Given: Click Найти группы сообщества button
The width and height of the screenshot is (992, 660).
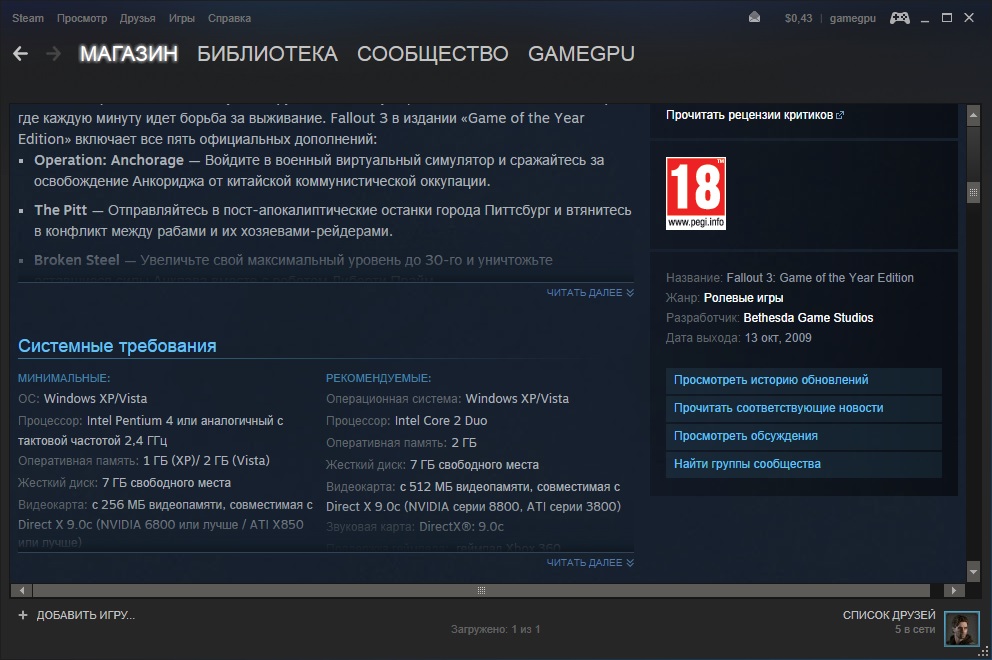Looking at the screenshot, I should (803, 464).
